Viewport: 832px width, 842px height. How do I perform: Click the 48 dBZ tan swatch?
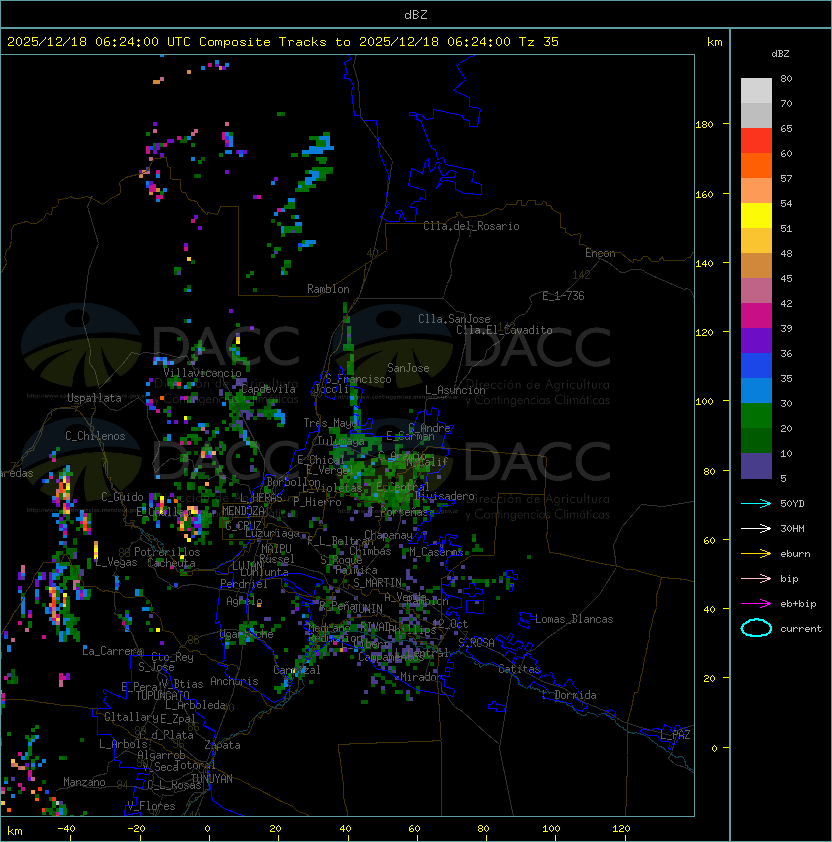point(756,265)
